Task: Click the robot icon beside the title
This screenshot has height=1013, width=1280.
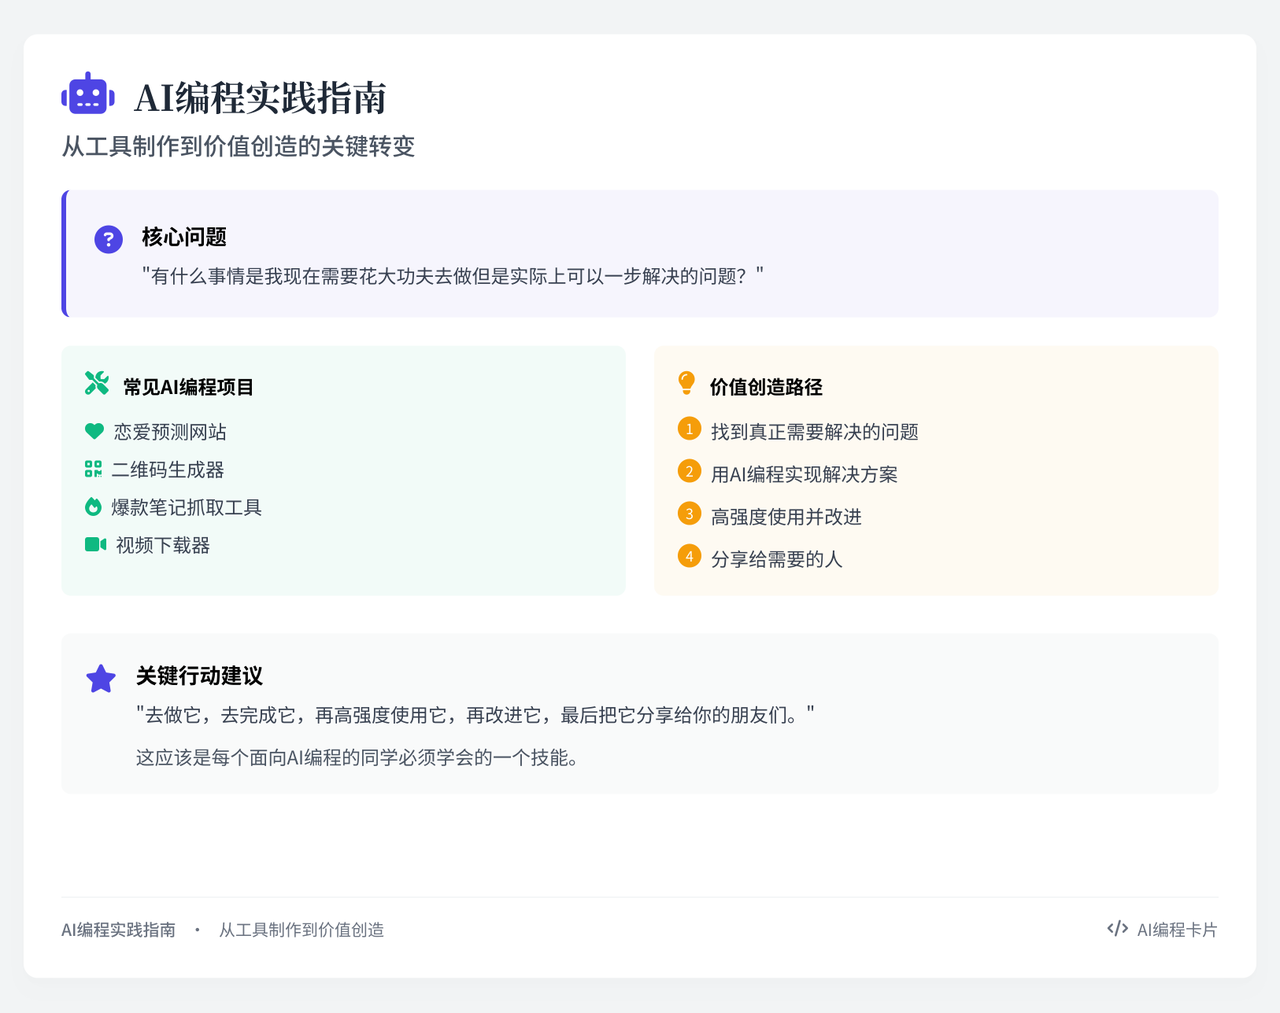Action: pyautogui.click(x=88, y=94)
